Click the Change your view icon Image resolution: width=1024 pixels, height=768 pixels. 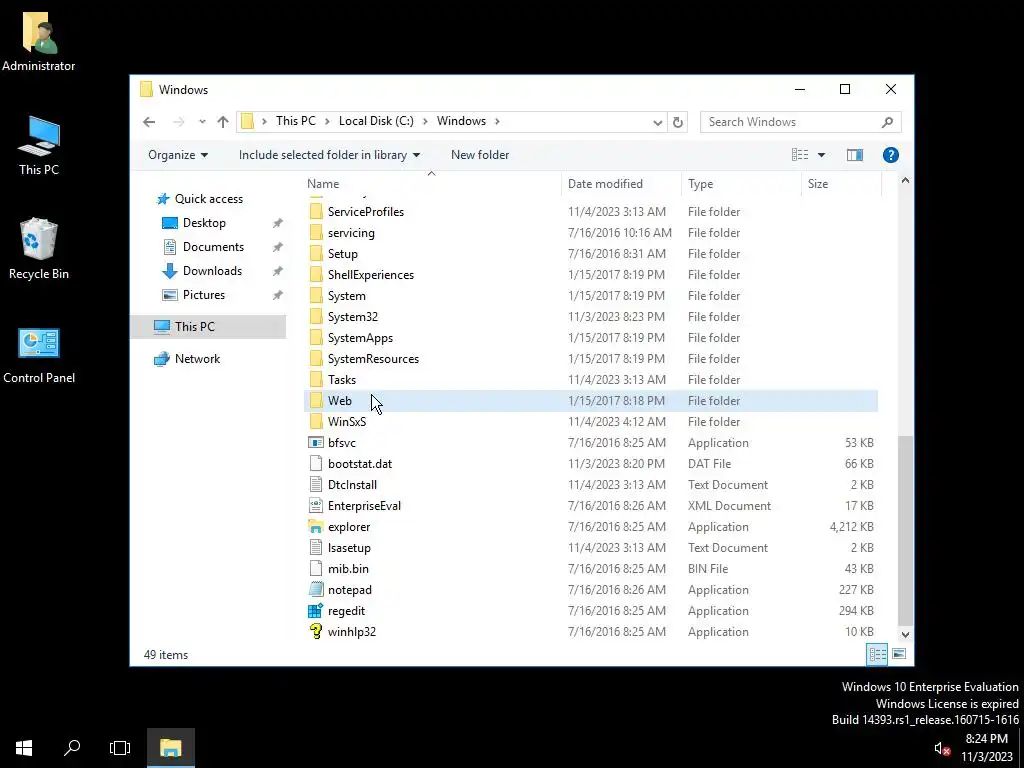click(x=800, y=155)
